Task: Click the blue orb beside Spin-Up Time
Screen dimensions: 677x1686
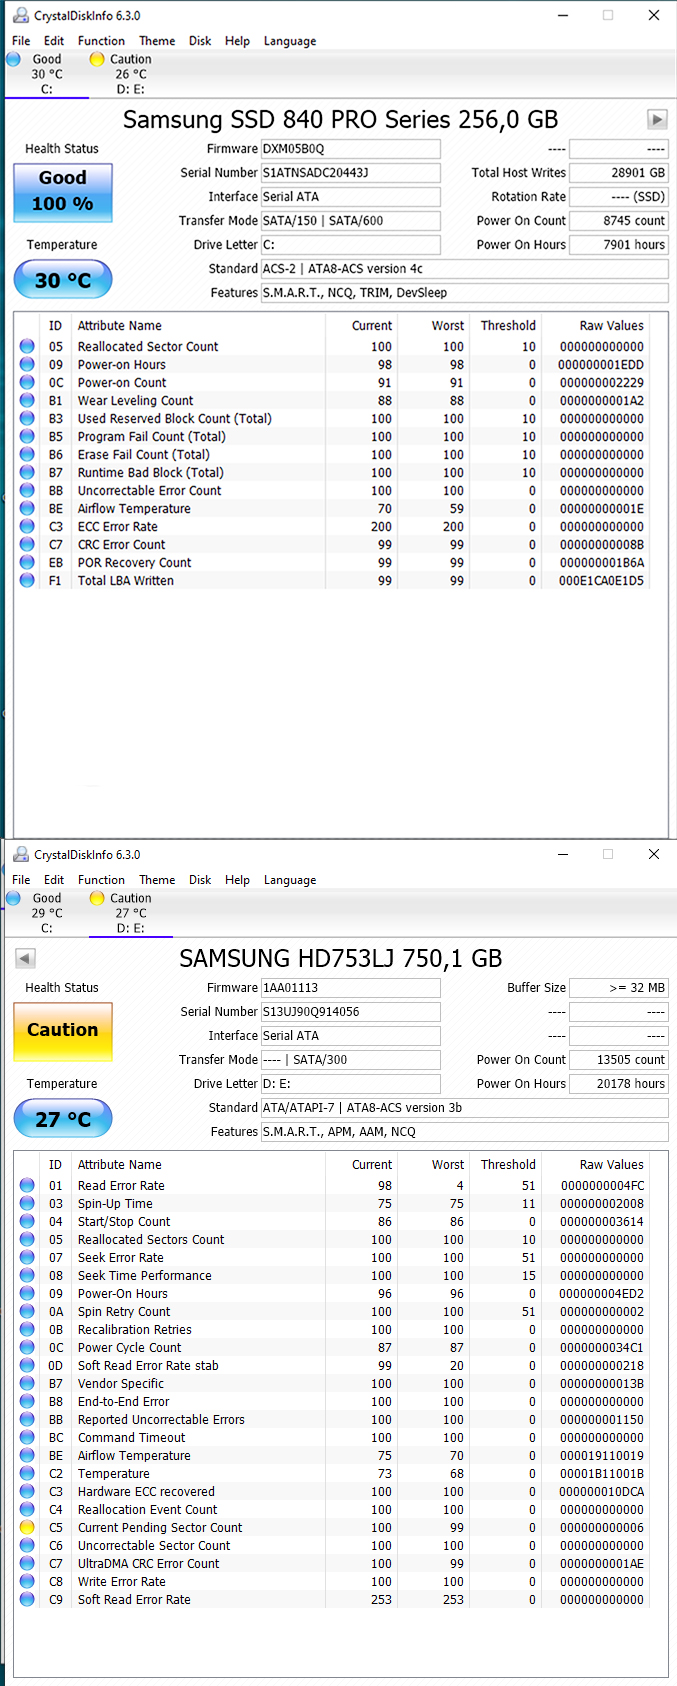Action: 27,1203
